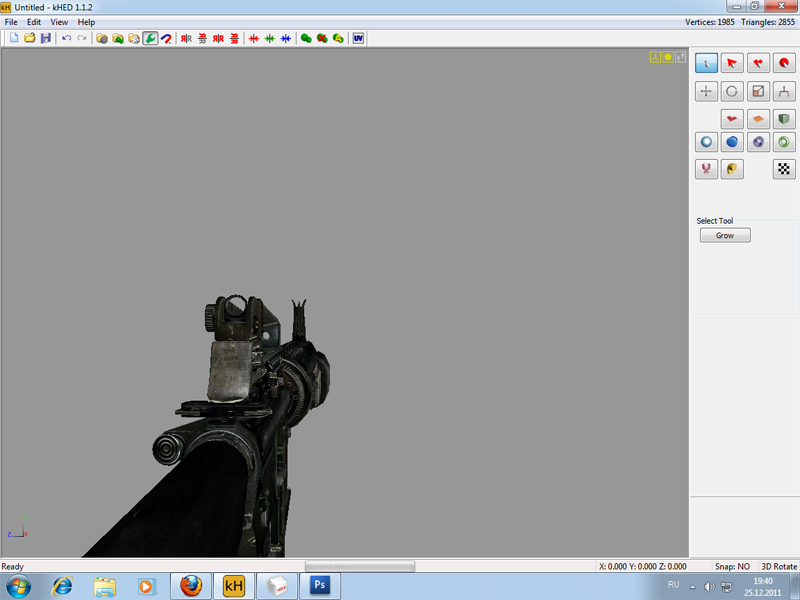Image resolution: width=800 pixels, height=600 pixels.
Task: Select the green torus primitive tool
Action: pyautogui.click(x=784, y=142)
